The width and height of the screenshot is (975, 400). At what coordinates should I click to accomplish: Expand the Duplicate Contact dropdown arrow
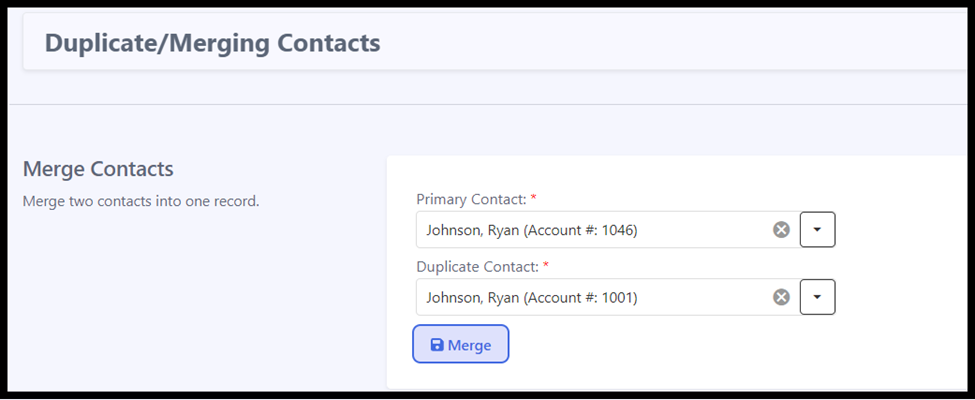point(817,297)
